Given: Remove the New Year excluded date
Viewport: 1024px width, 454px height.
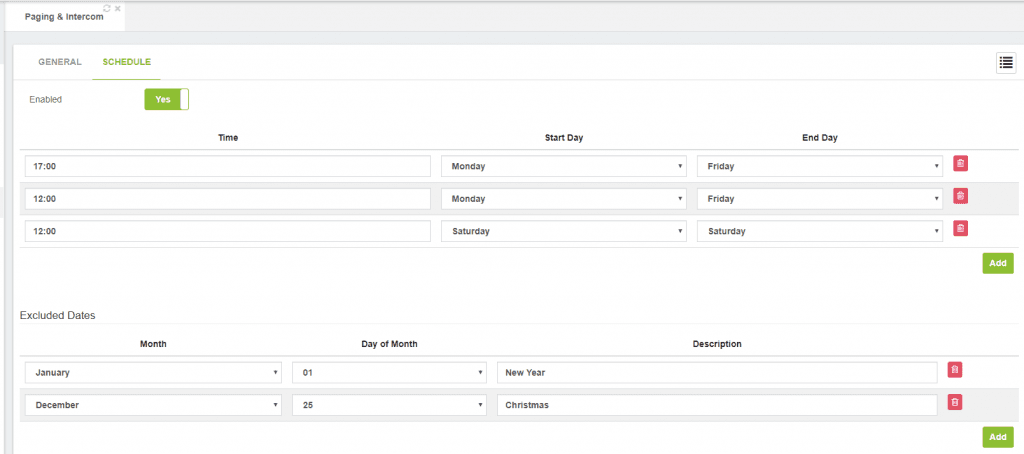Looking at the screenshot, I should [955, 370].
